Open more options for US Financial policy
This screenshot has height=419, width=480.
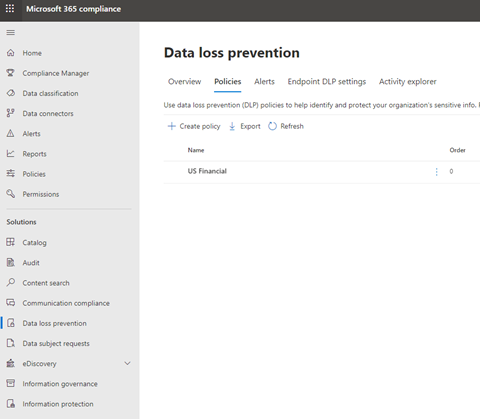[x=437, y=172]
